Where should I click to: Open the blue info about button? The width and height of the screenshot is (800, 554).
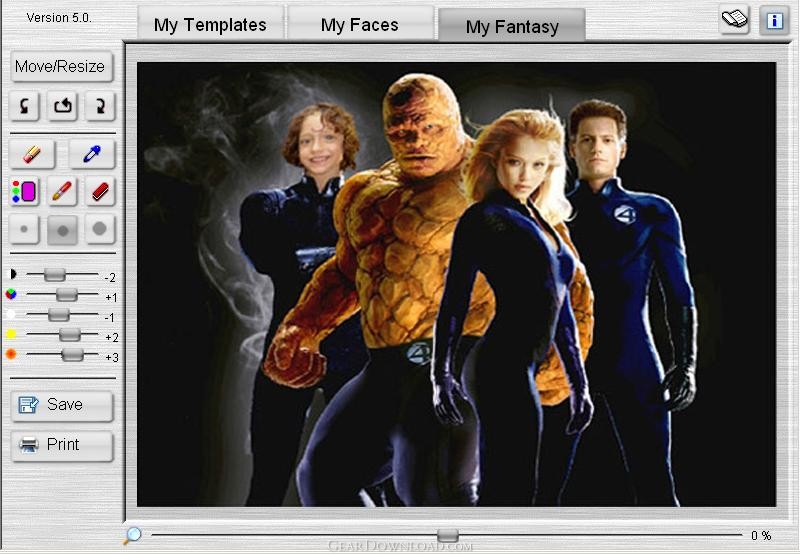pyautogui.click(x=774, y=19)
